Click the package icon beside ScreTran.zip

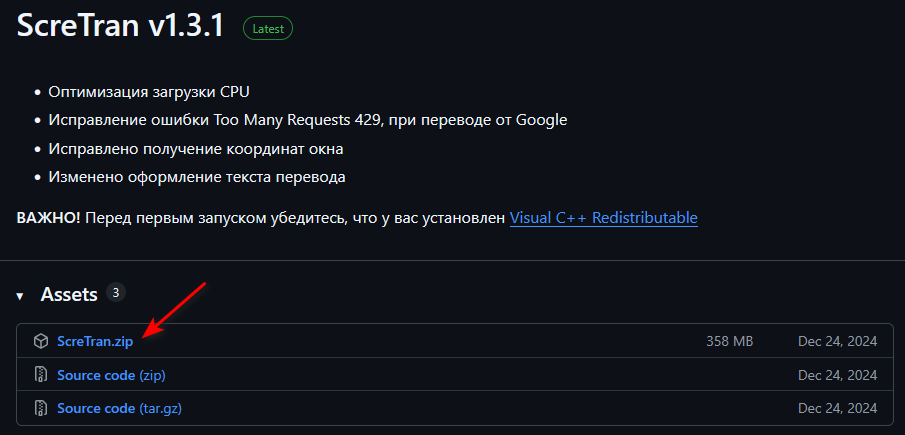(41, 341)
